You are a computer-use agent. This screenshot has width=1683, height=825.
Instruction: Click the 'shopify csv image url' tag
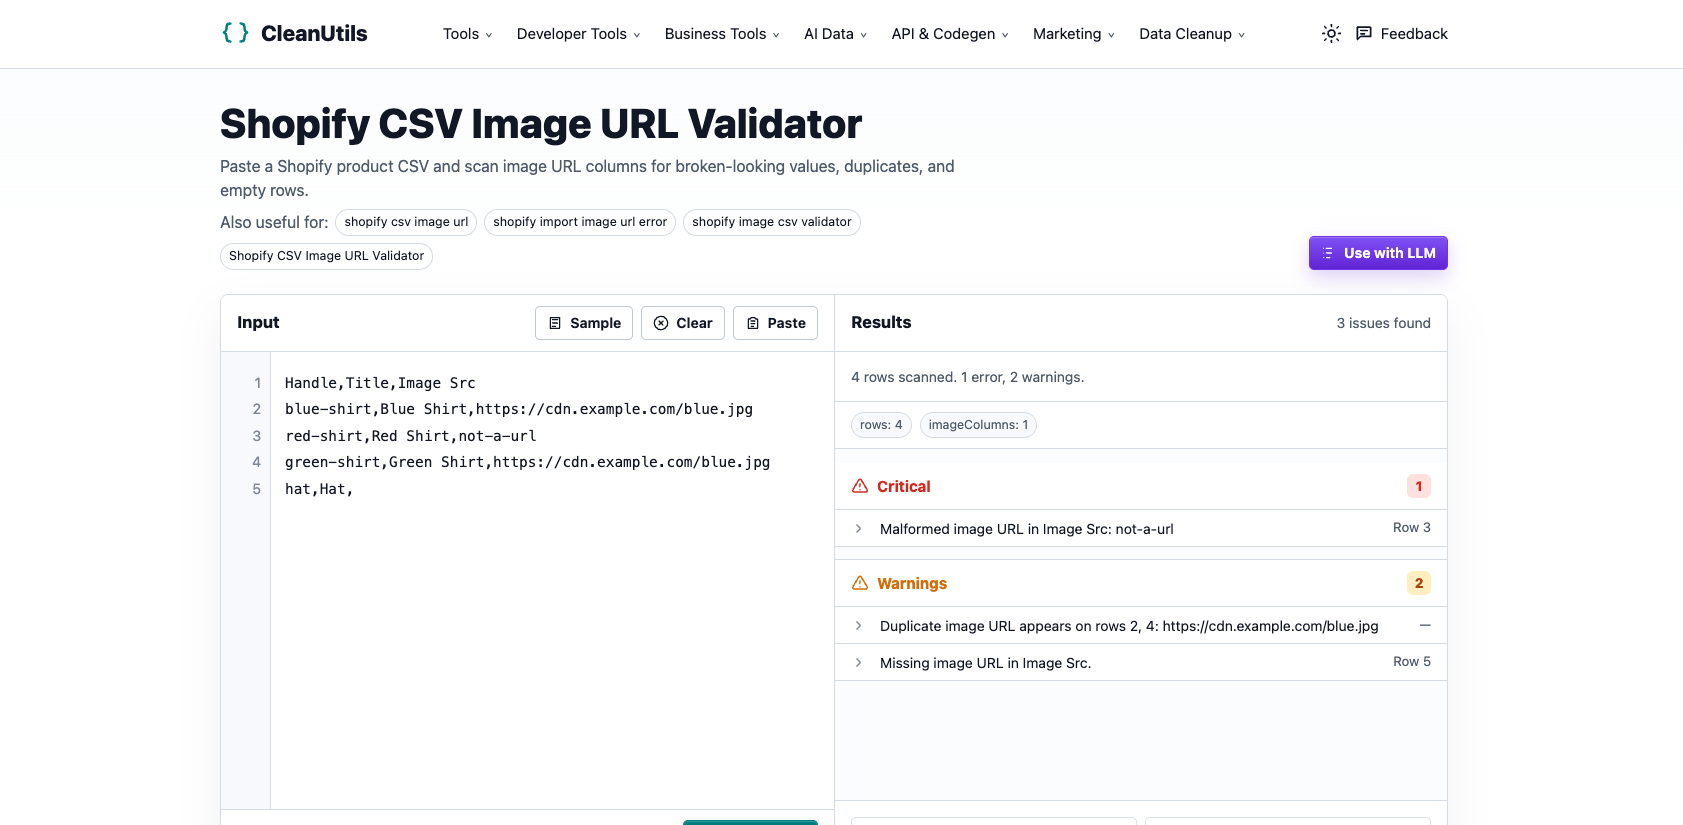pos(406,222)
